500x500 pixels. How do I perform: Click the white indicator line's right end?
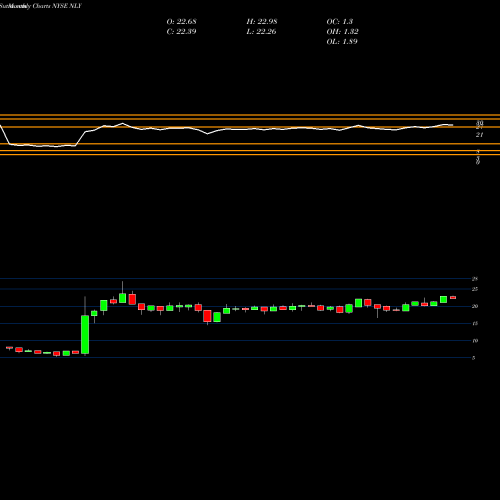(x=452, y=125)
